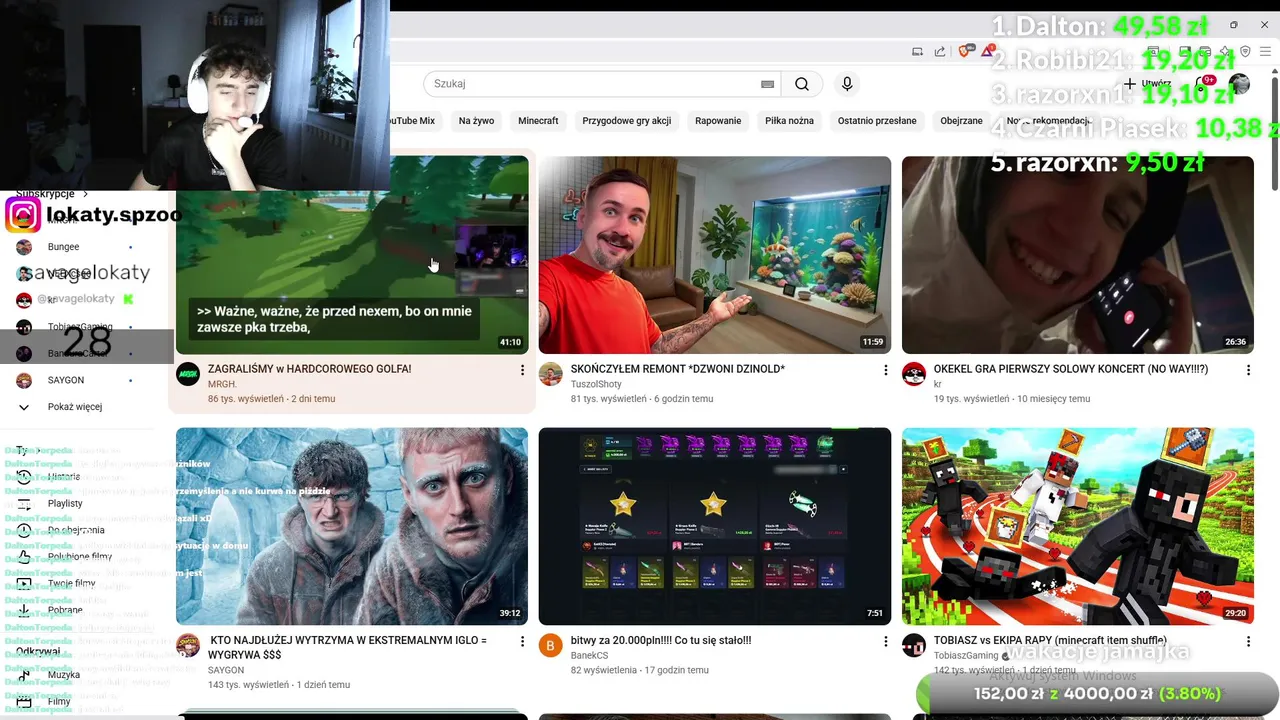Open KTO NAJDŁUŻEJ WYTRZYMA W EKSTREMALNYM IGLO title
The height and width of the screenshot is (720, 1280).
pos(348,647)
